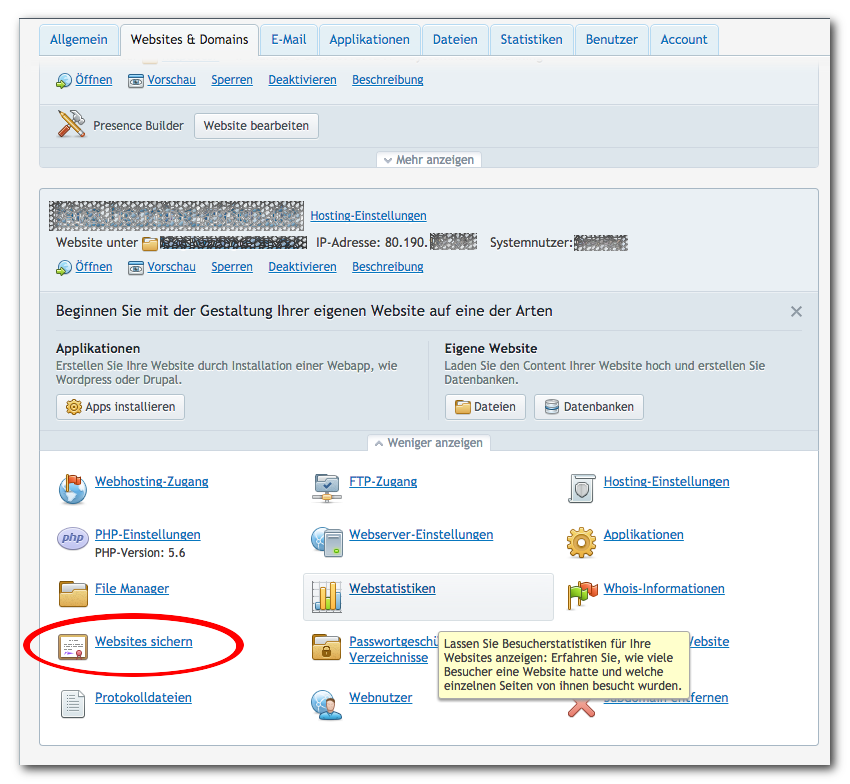Click the Webhosting-Zugang globe icon
Screen dimensions: 850x784
pyautogui.click(x=73, y=488)
